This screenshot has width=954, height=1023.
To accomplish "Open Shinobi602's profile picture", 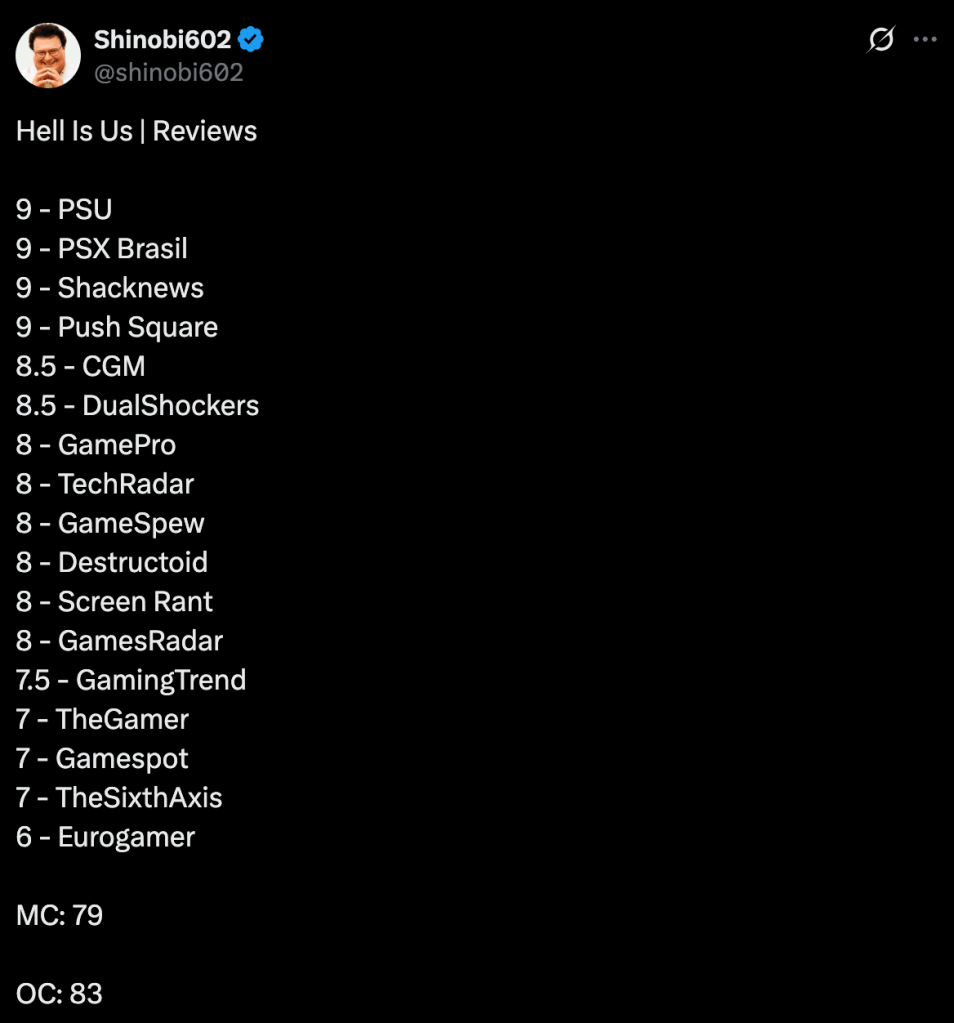I will click(x=48, y=56).
